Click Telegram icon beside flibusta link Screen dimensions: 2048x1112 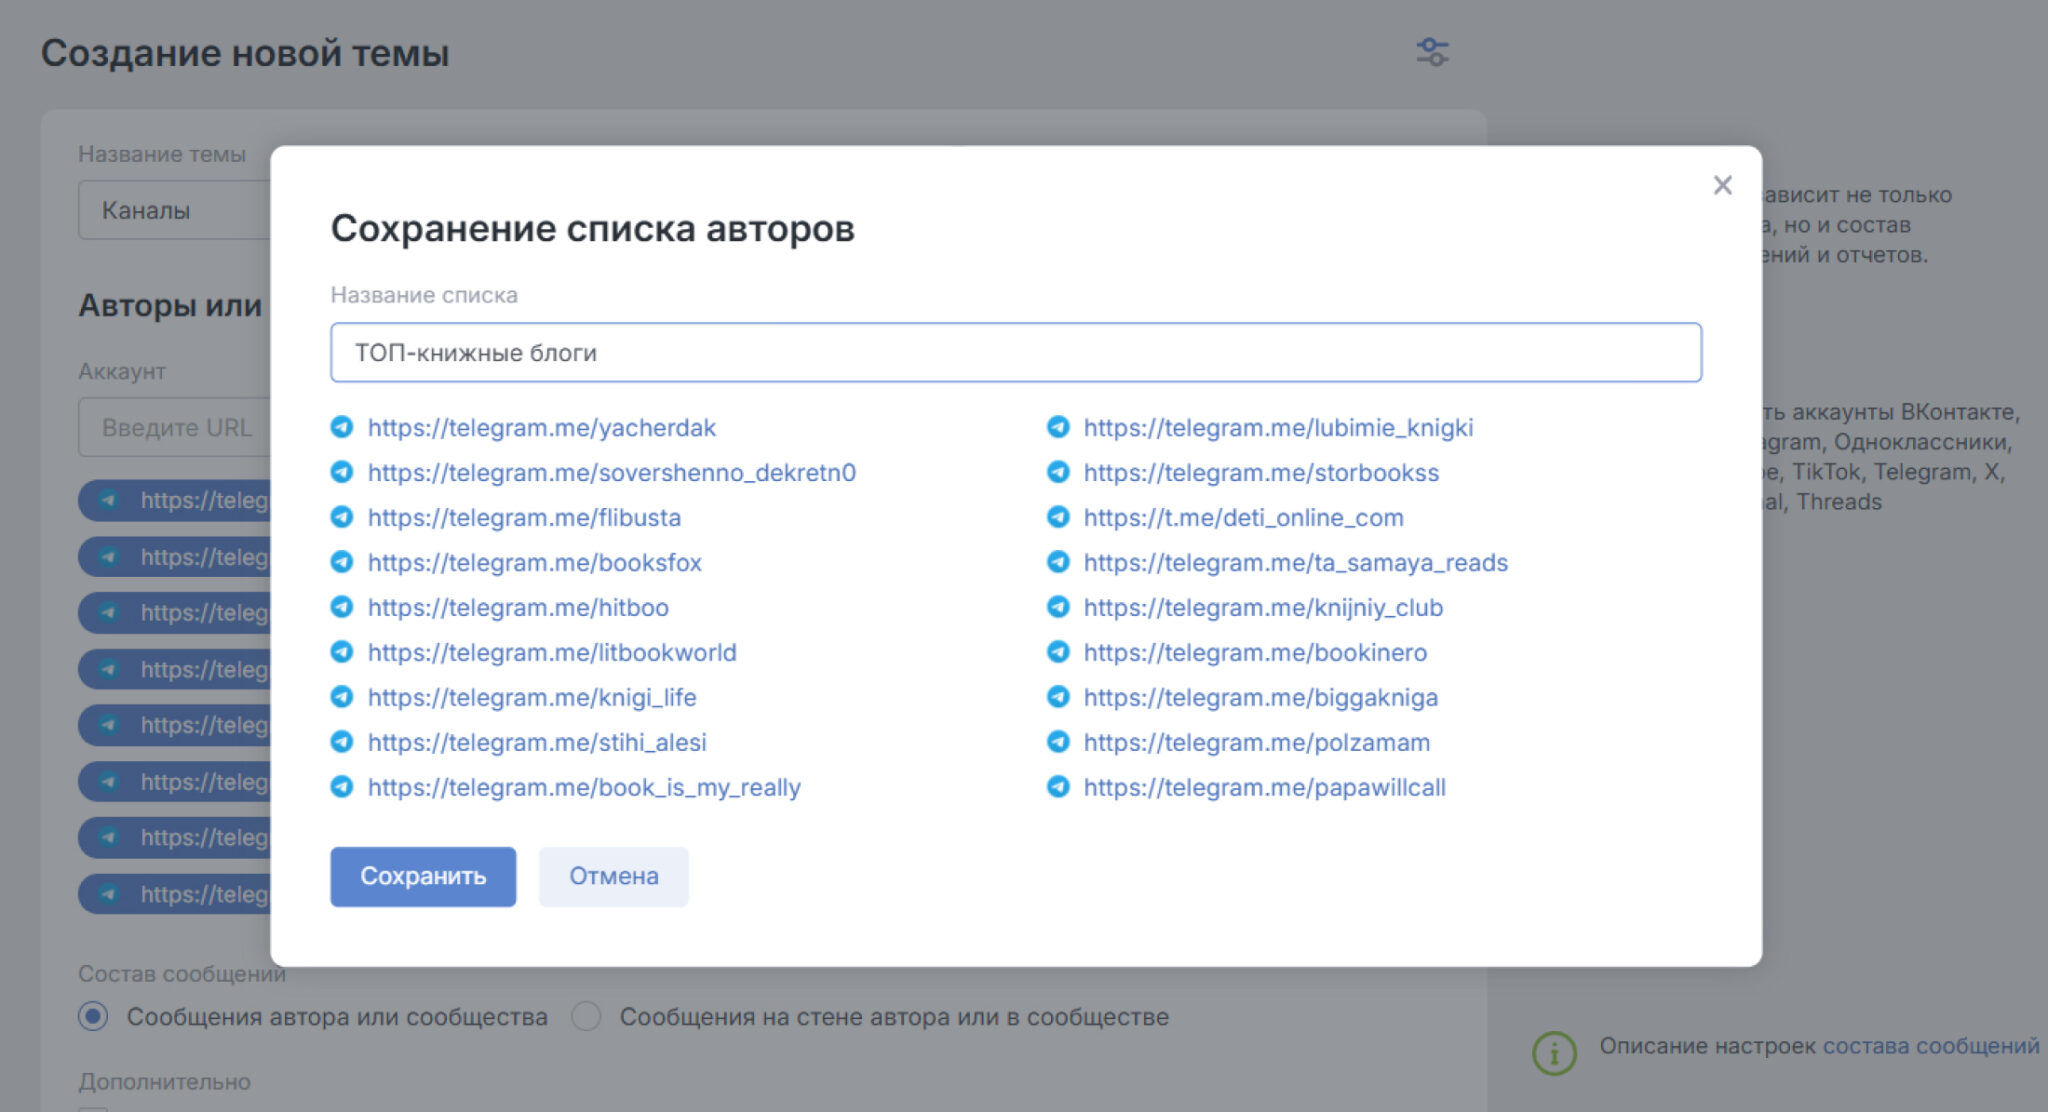[x=342, y=517]
